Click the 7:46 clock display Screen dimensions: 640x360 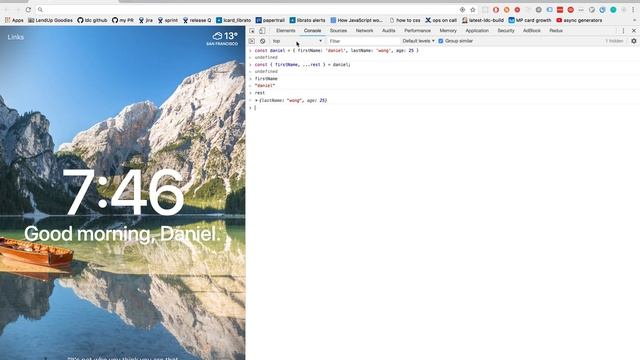tap(123, 192)
